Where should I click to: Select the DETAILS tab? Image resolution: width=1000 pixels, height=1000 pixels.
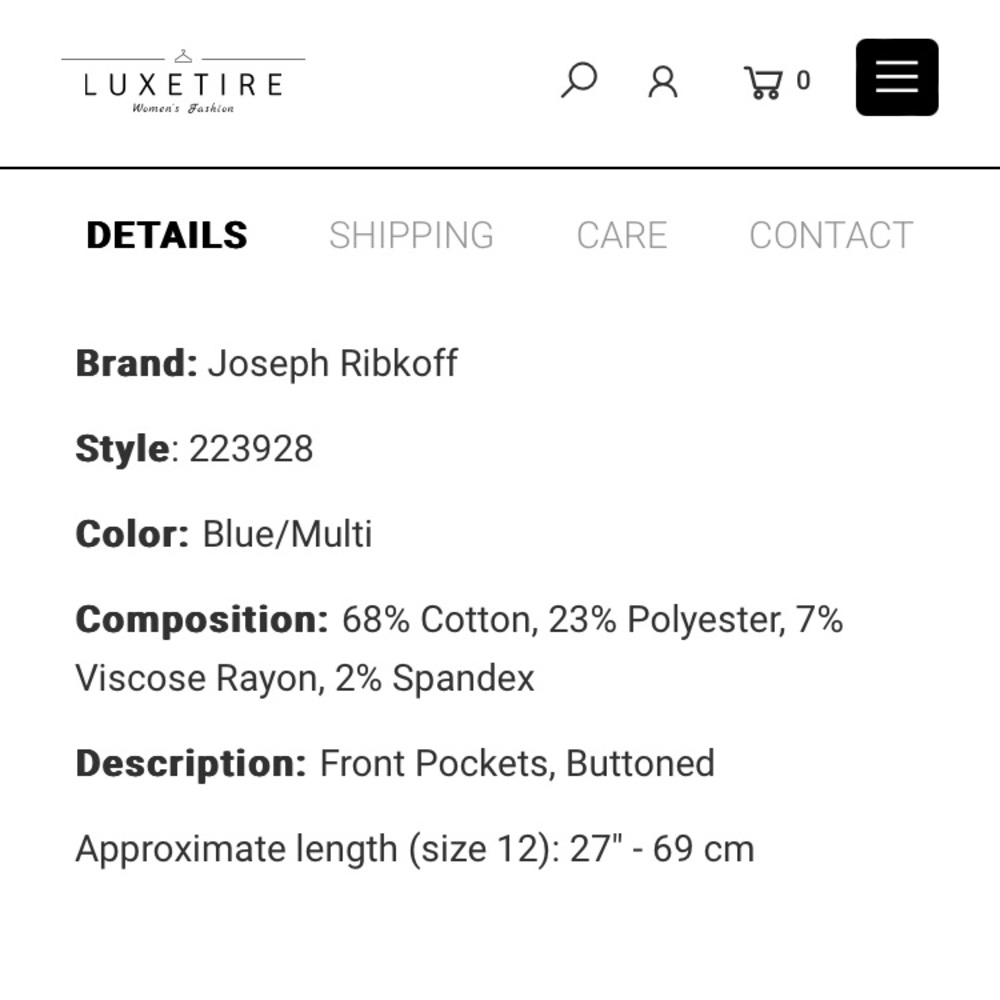click(167, 235)
